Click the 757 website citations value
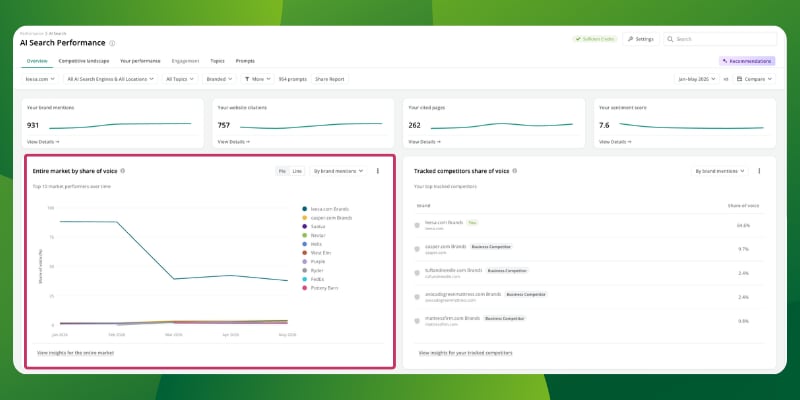 (223, 125)
